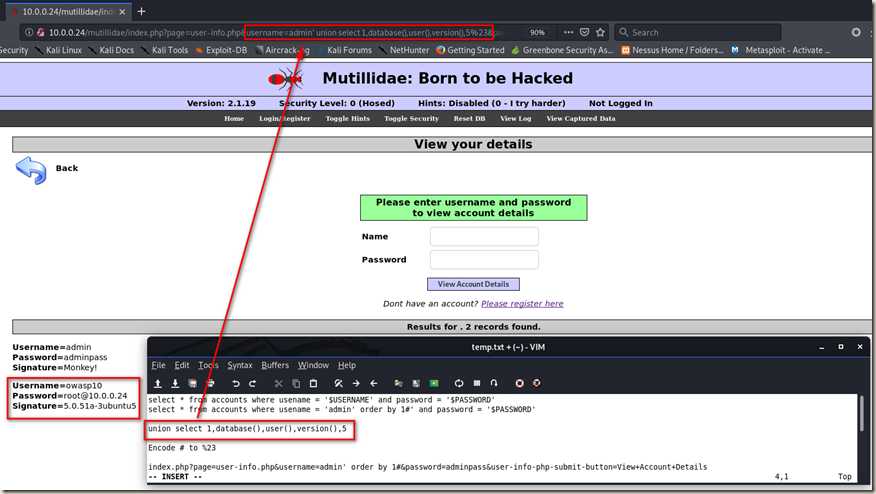This screenshot has height=494, width=876.
Task: Click the View Account Details button
Action: 473,284
